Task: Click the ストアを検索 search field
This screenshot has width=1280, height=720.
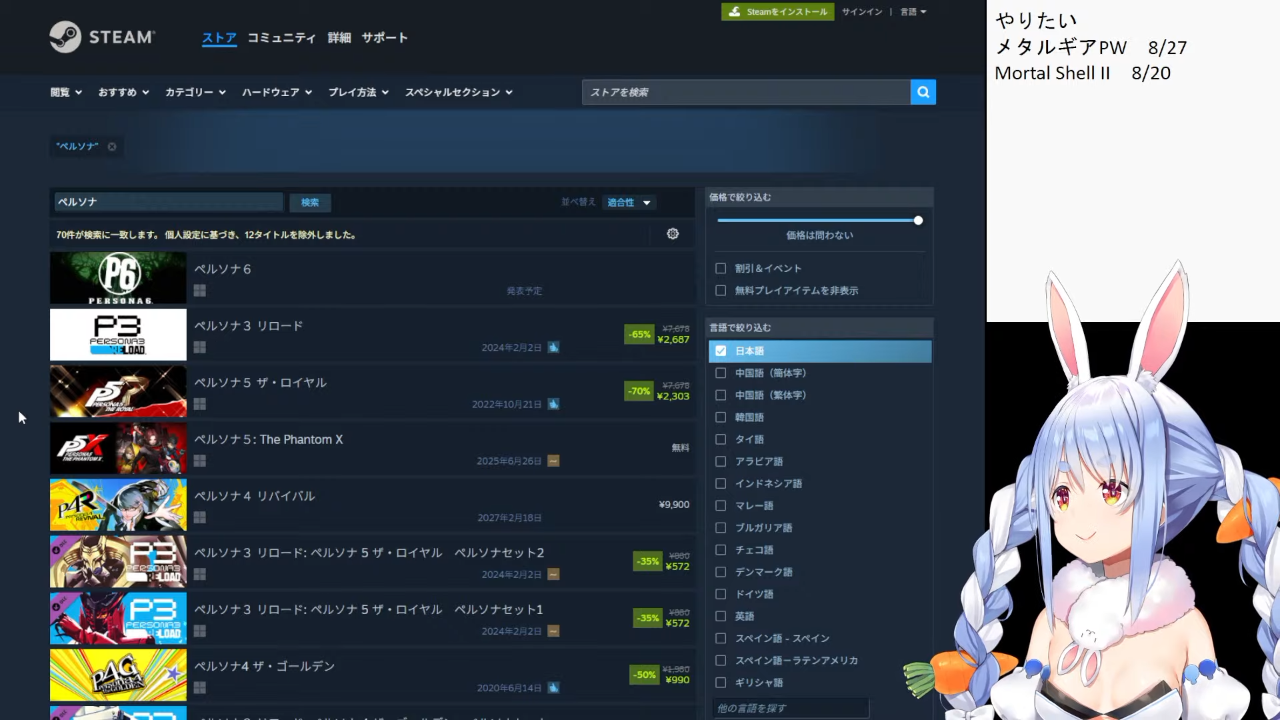Action: [746, 92]
